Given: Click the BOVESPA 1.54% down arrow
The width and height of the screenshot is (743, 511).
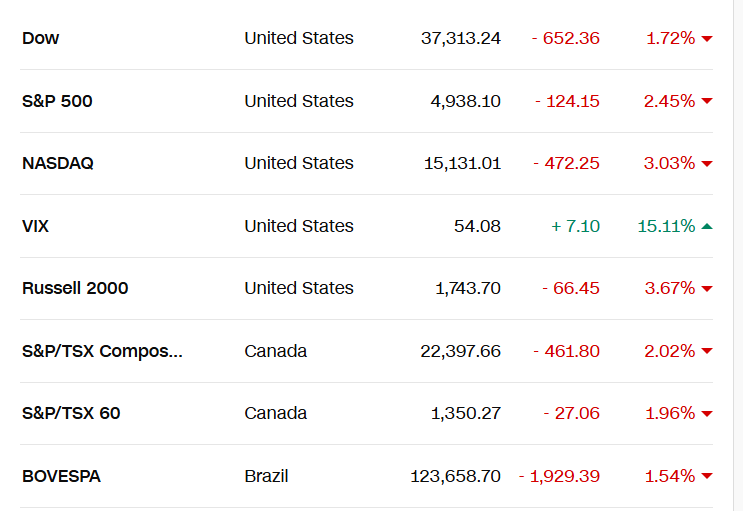Looking at the screenshot, I should [x=707, y=476].
